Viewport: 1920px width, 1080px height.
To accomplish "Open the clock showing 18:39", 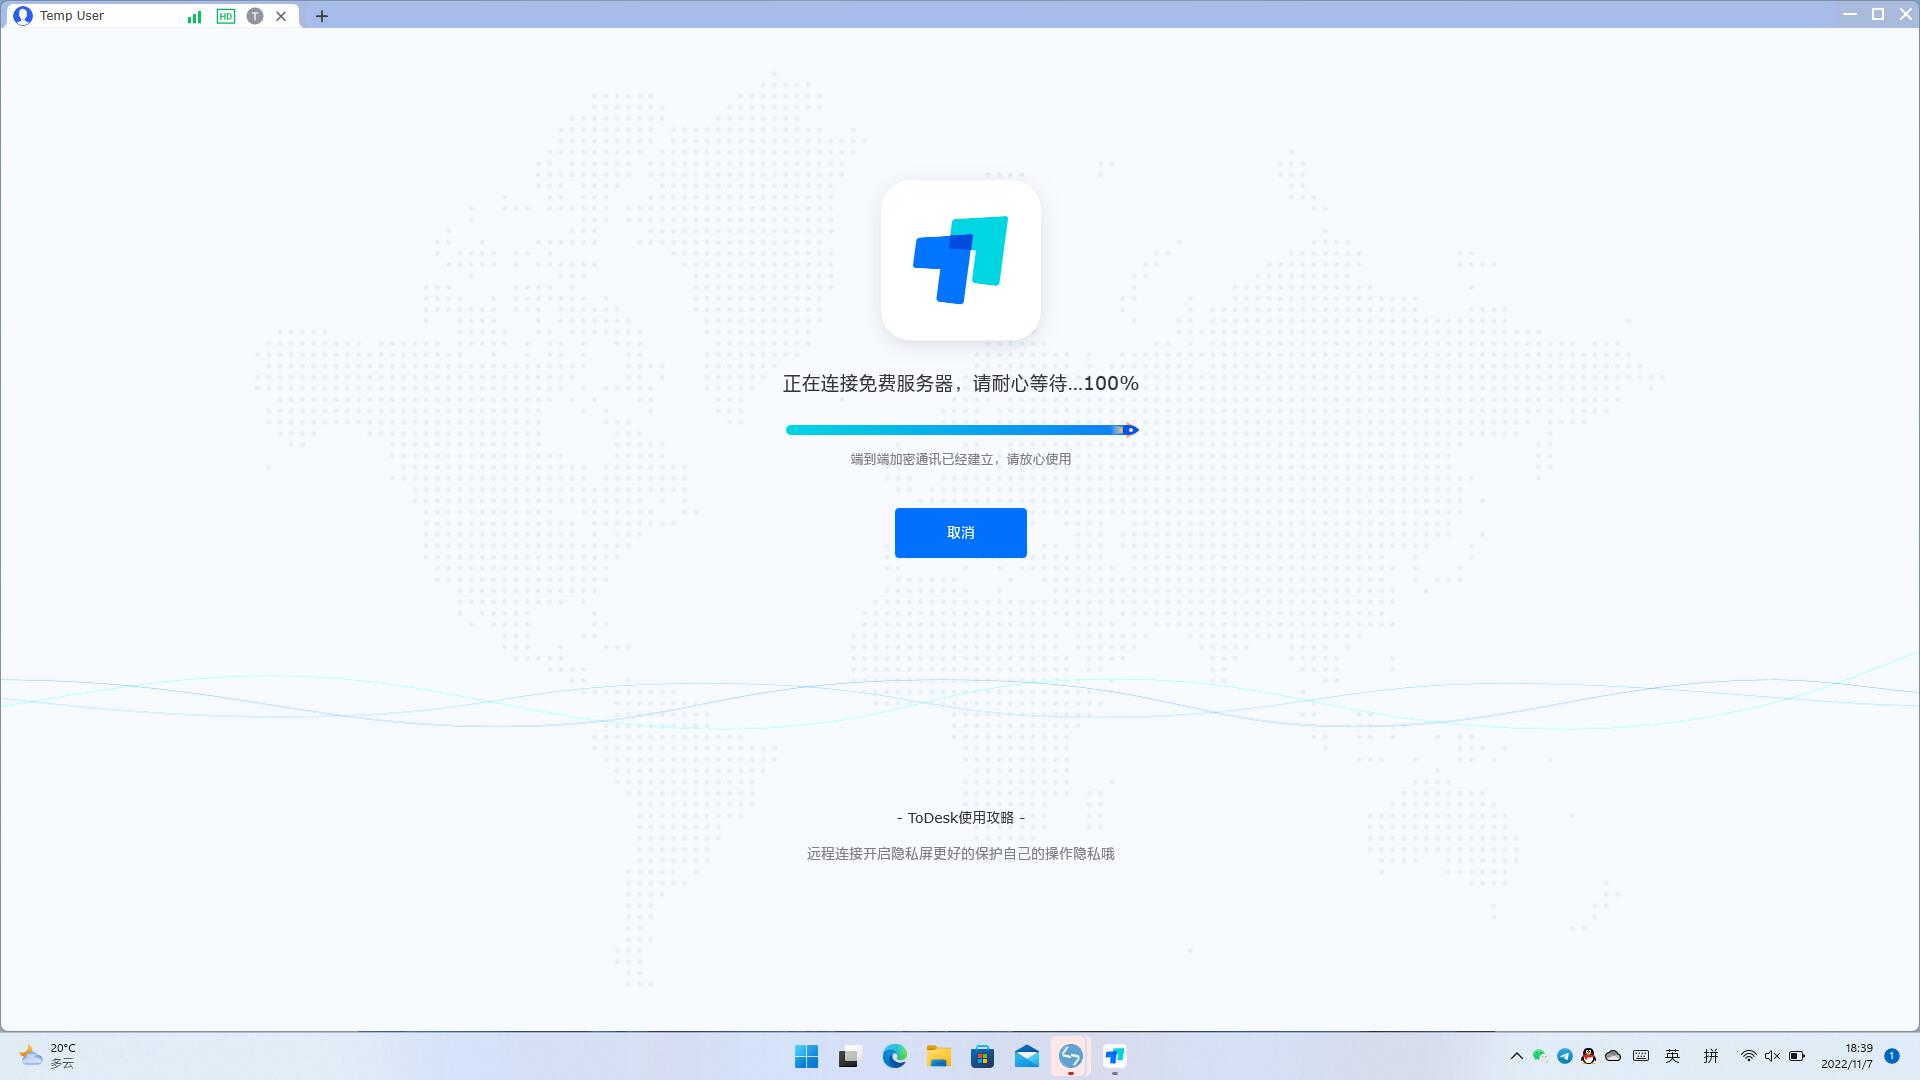I will pyautogui.click(x=1847, y=1056).
